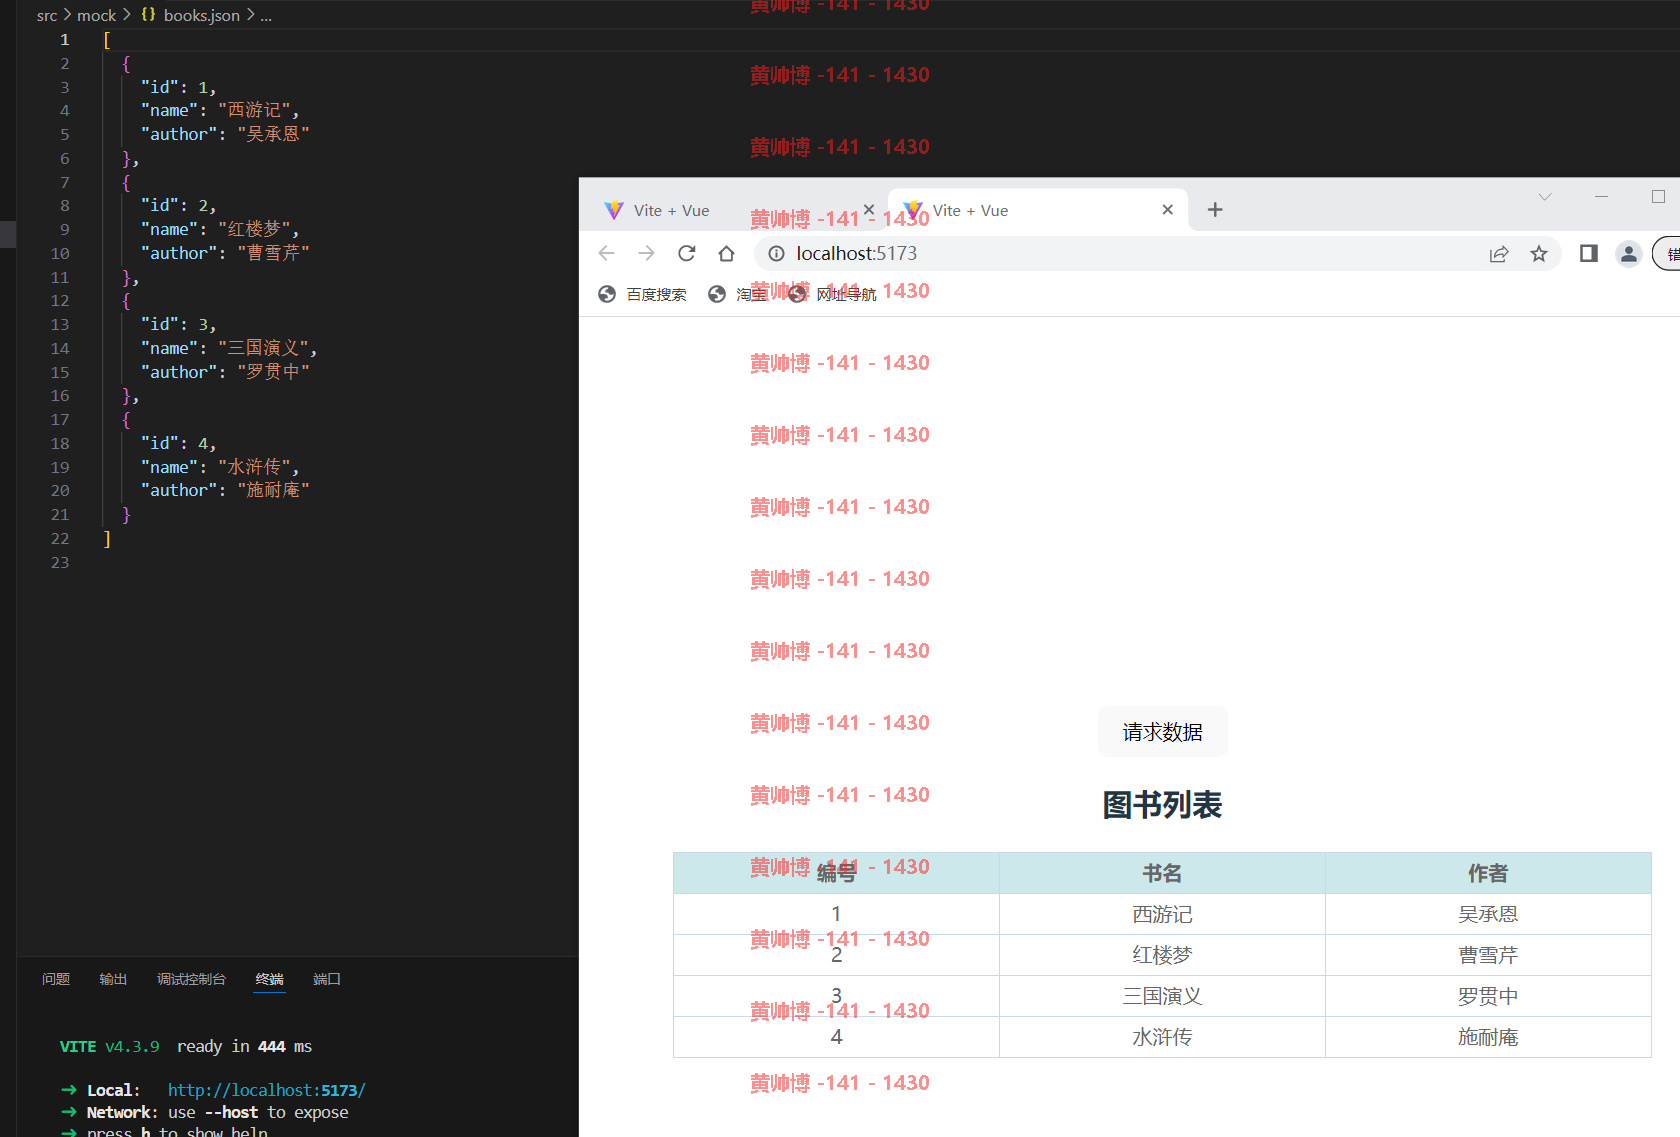Open the tab search chevron
1680x1137 pixels.
tap(1545, 197)
